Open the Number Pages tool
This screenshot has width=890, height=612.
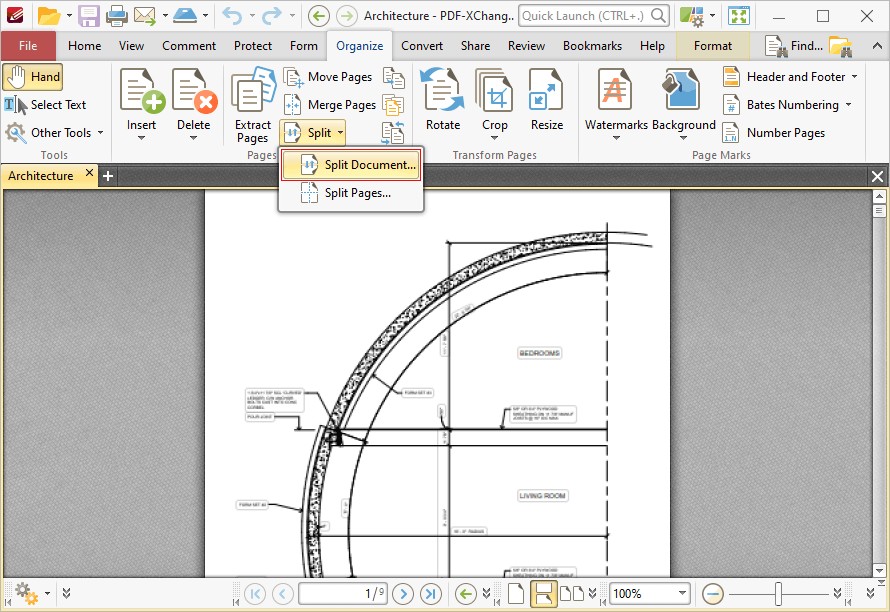pyautogui.click(x=786, y=132)
